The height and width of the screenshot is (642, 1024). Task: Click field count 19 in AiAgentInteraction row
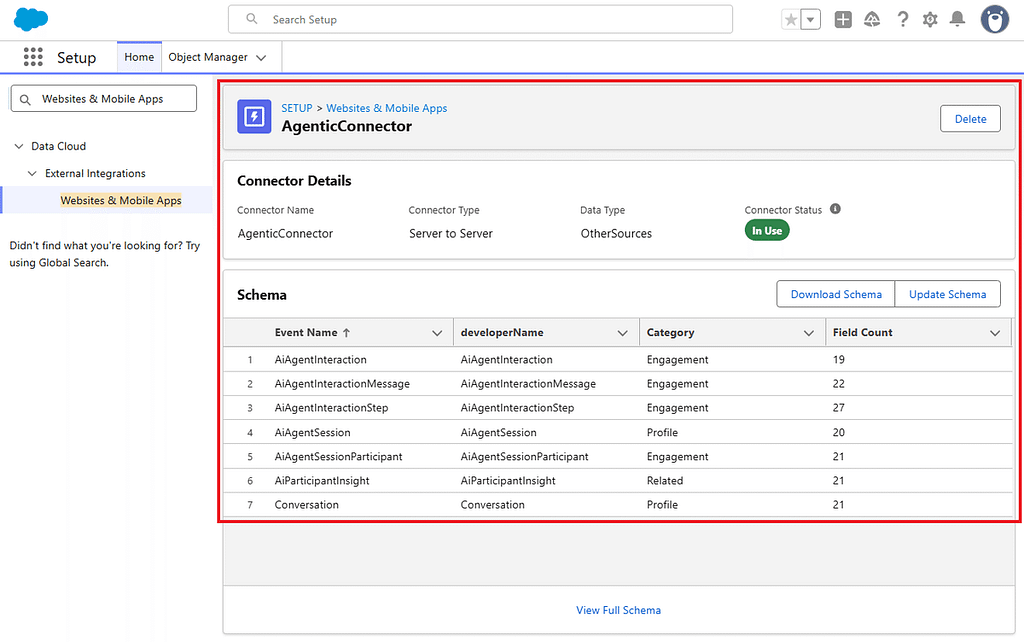pos(839,360)
